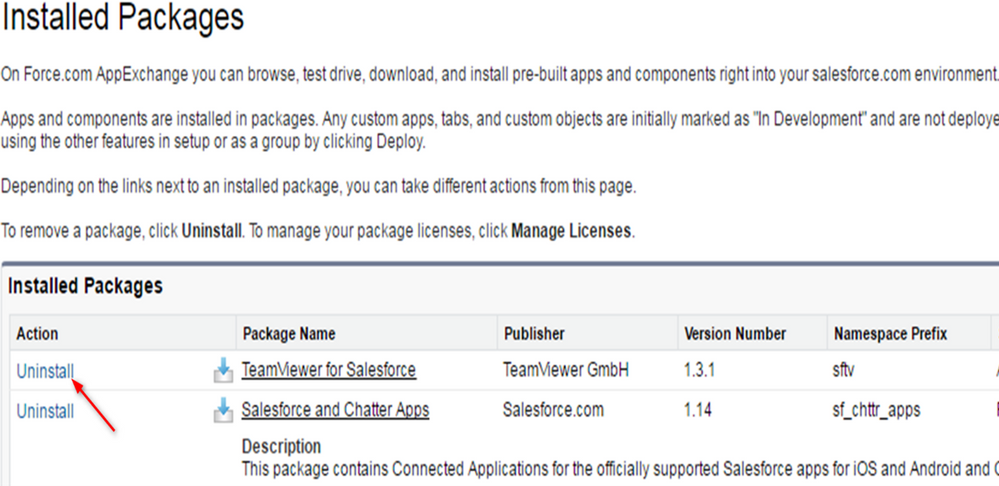The image size is (999, 486).
Task: Select the sftv namespace prefix cell
Action: coord(844,369)
